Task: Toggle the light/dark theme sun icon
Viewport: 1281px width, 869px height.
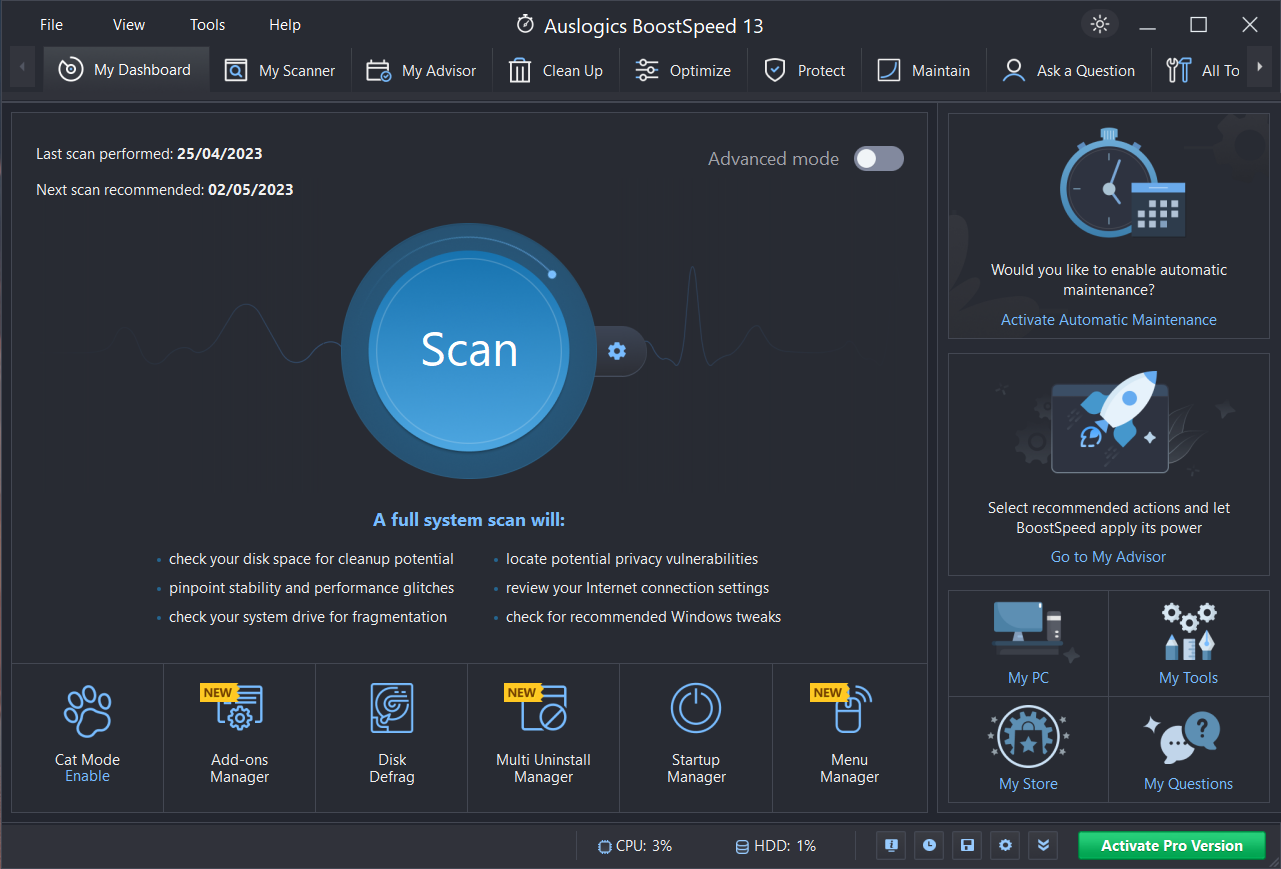Action: 1101,25
